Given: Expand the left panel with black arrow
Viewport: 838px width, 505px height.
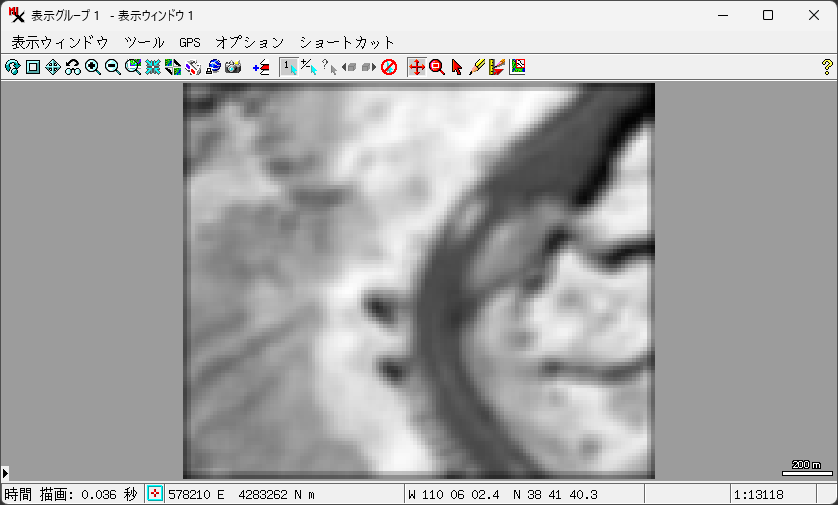Looking at the screenshot, I should pyautogui.click(x=5, y=472).
